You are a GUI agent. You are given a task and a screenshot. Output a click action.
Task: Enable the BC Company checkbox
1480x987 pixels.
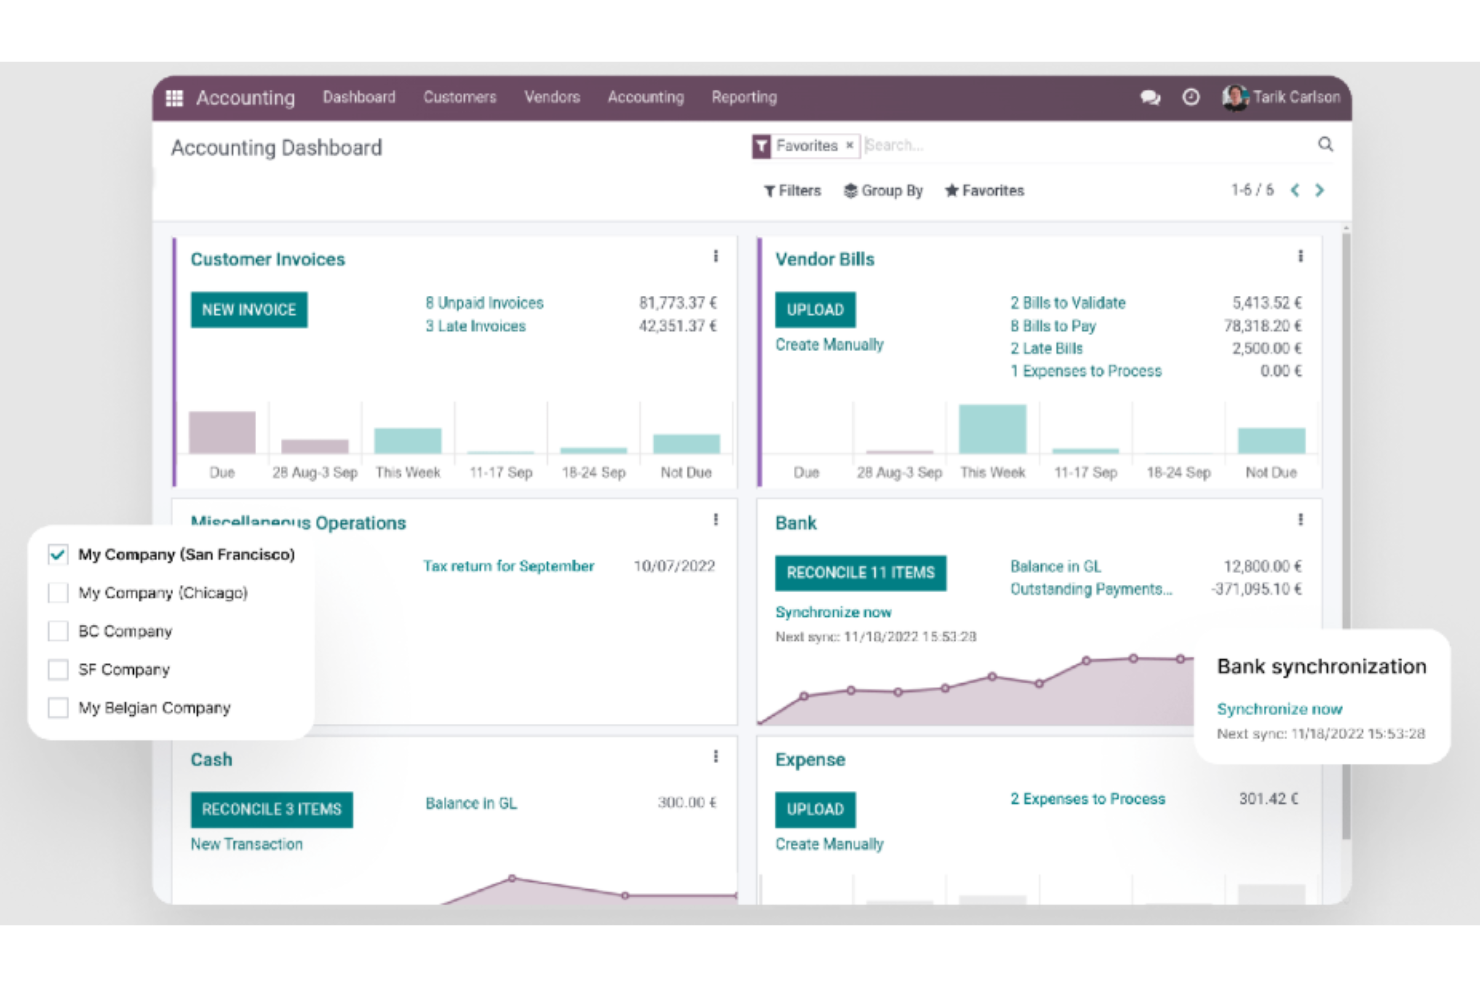[x=57, y=631]
